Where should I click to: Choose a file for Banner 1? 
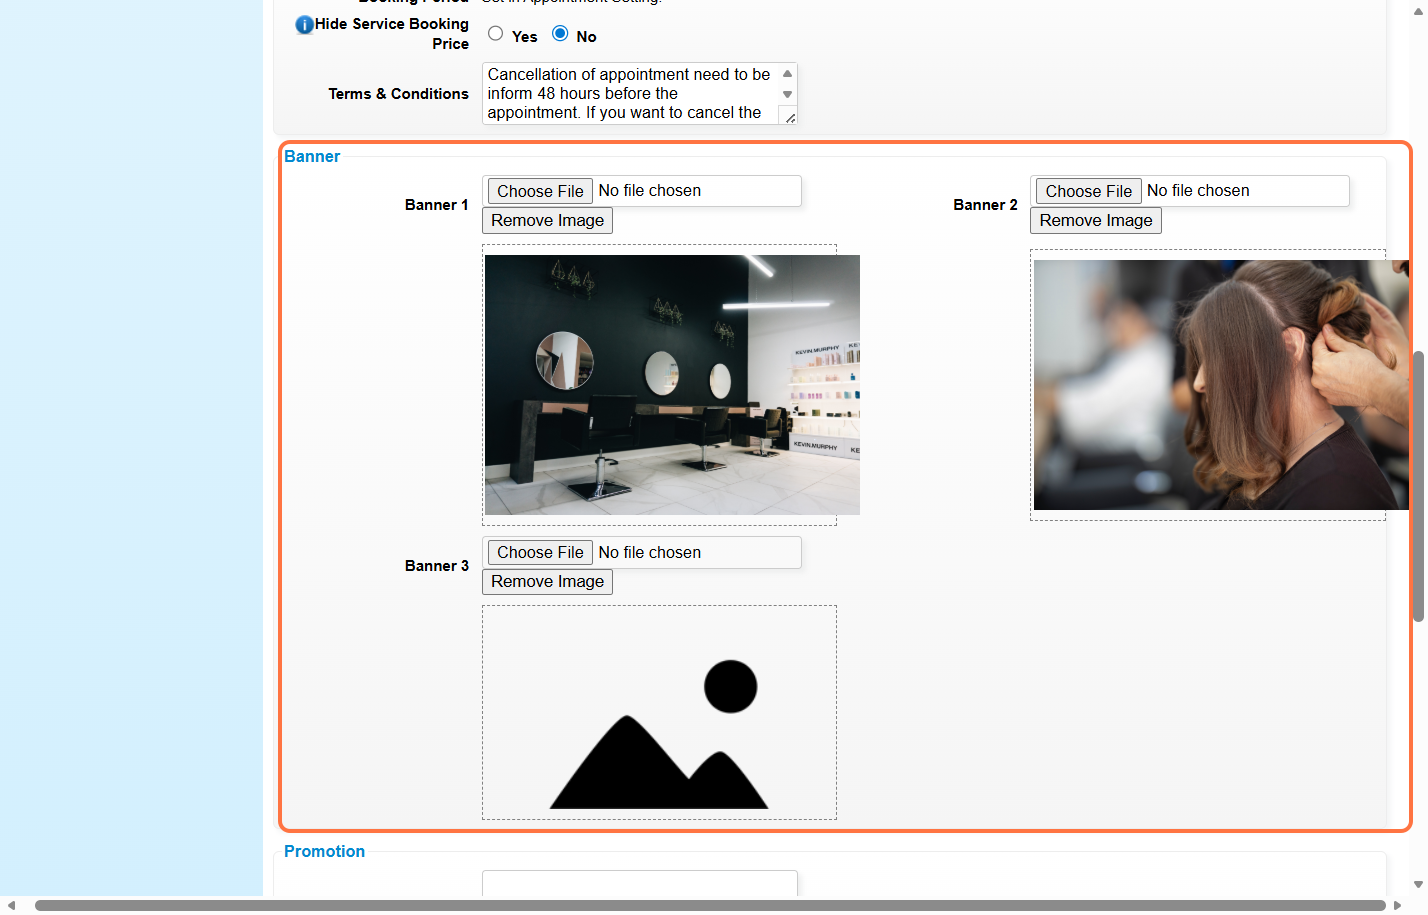[x=540, y=191]
